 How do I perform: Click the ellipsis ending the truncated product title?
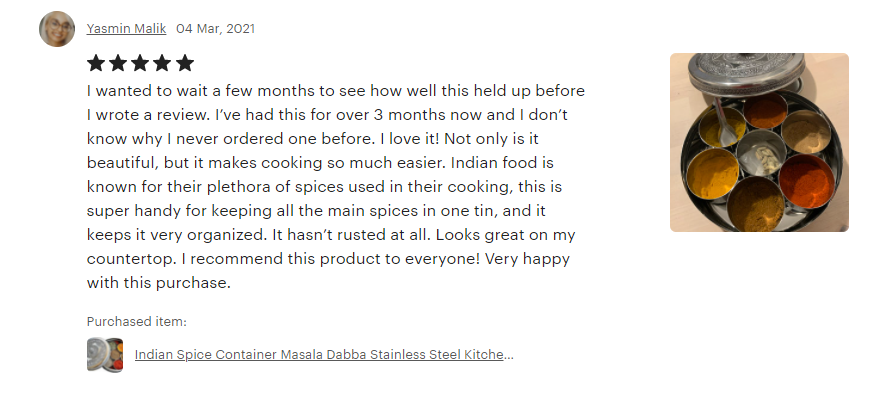[509, 355]
